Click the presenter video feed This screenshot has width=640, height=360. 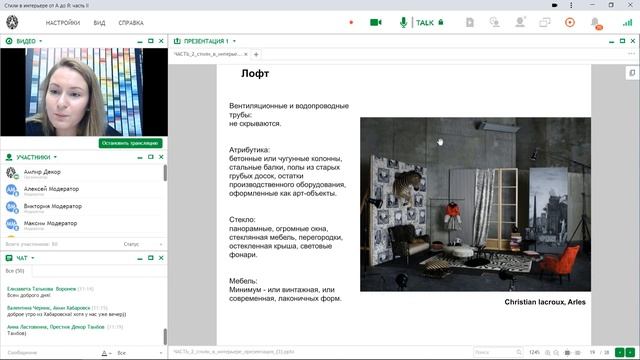[x=84, y=92]
